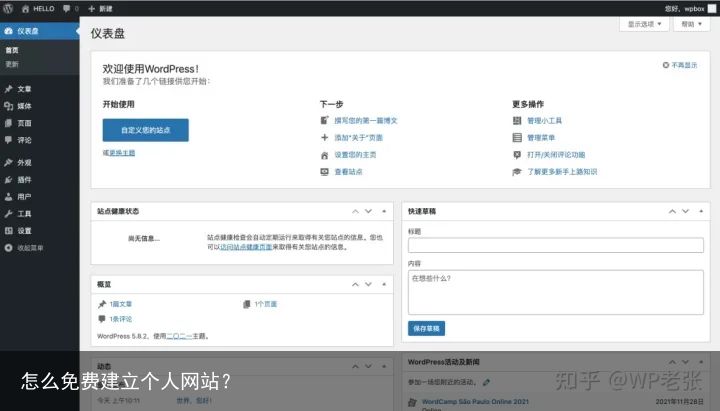The height and width of the screenshot is (411, 720).
Task: Open 管理菜单 link
Action: click(x=541, y=137)
